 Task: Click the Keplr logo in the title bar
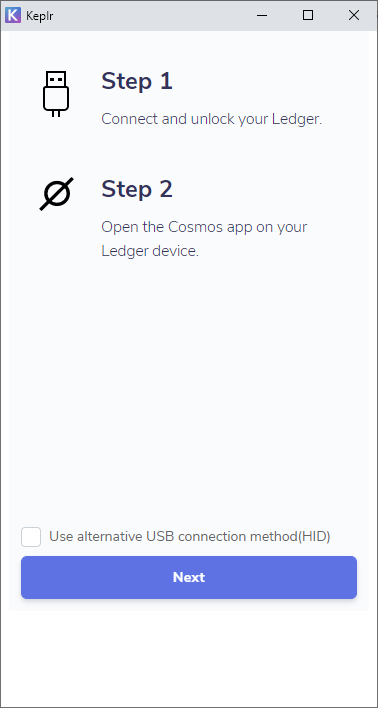[13, 15]
